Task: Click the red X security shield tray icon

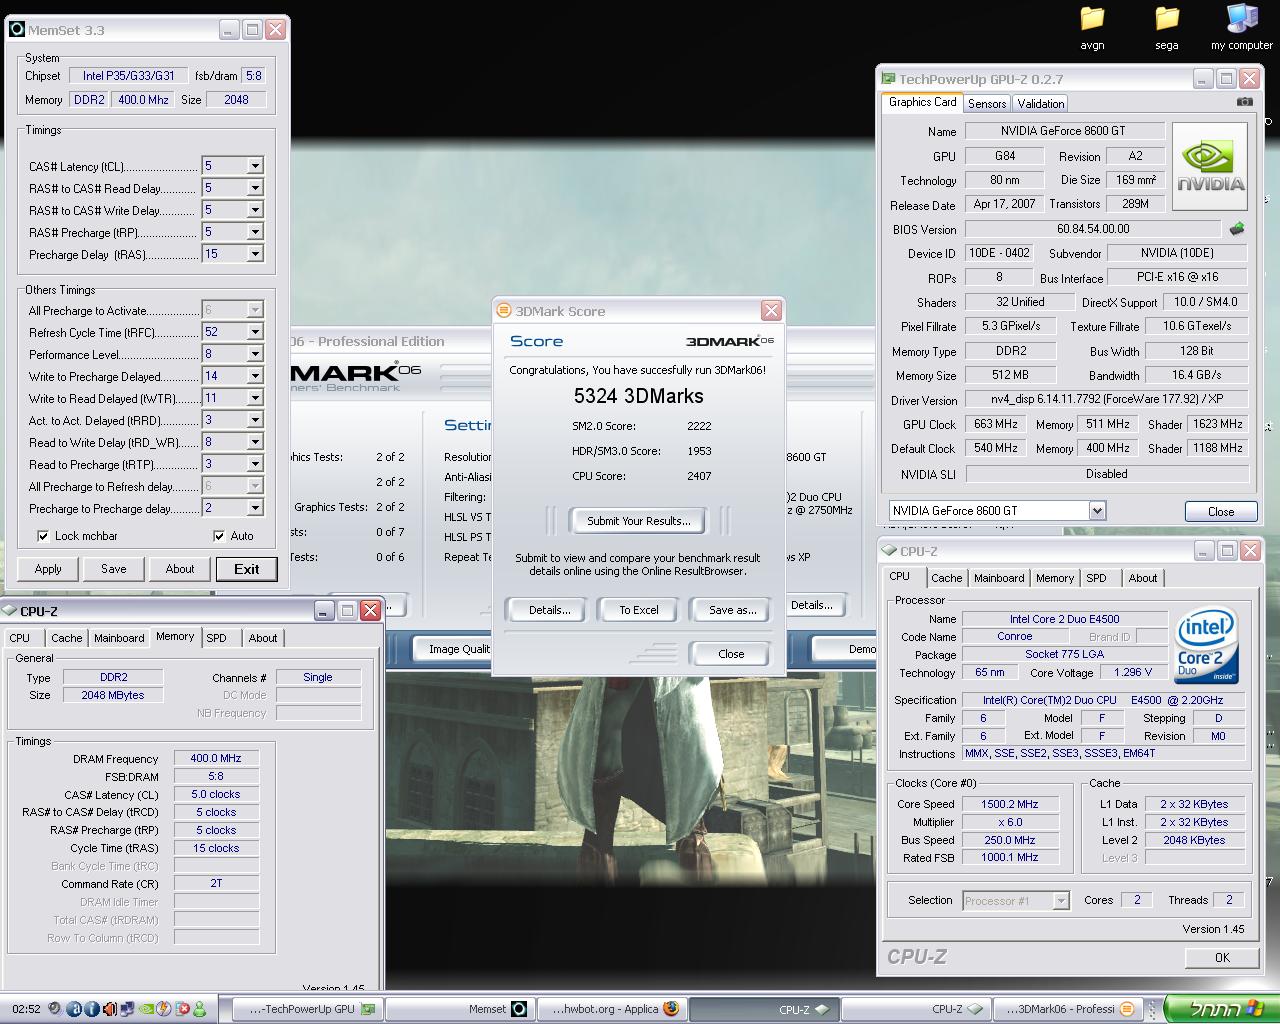Action: (182, 1009)
